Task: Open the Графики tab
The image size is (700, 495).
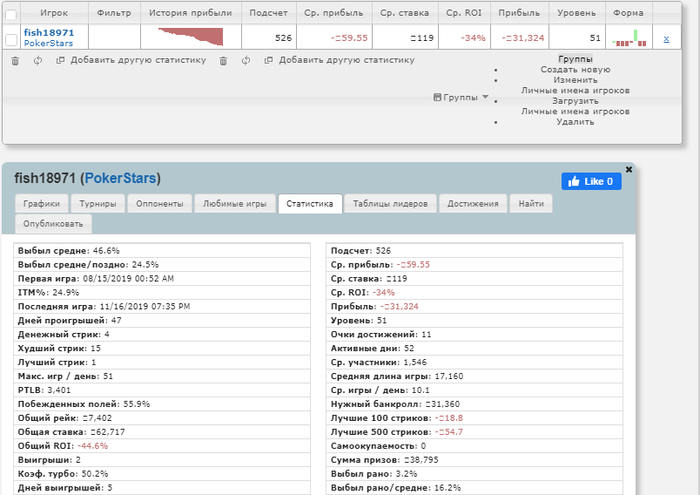Action: (x=42, y=204)
